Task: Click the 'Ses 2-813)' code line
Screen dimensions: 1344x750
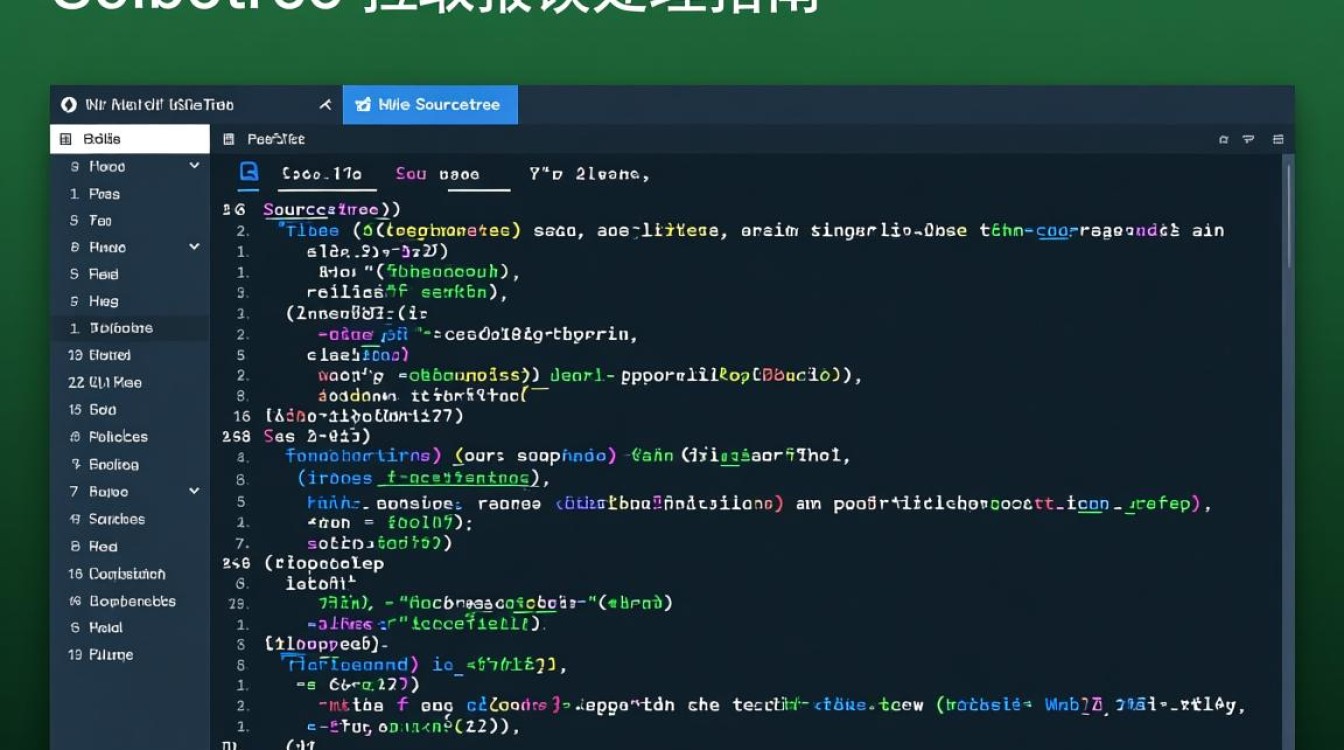Action: [317, 436]
